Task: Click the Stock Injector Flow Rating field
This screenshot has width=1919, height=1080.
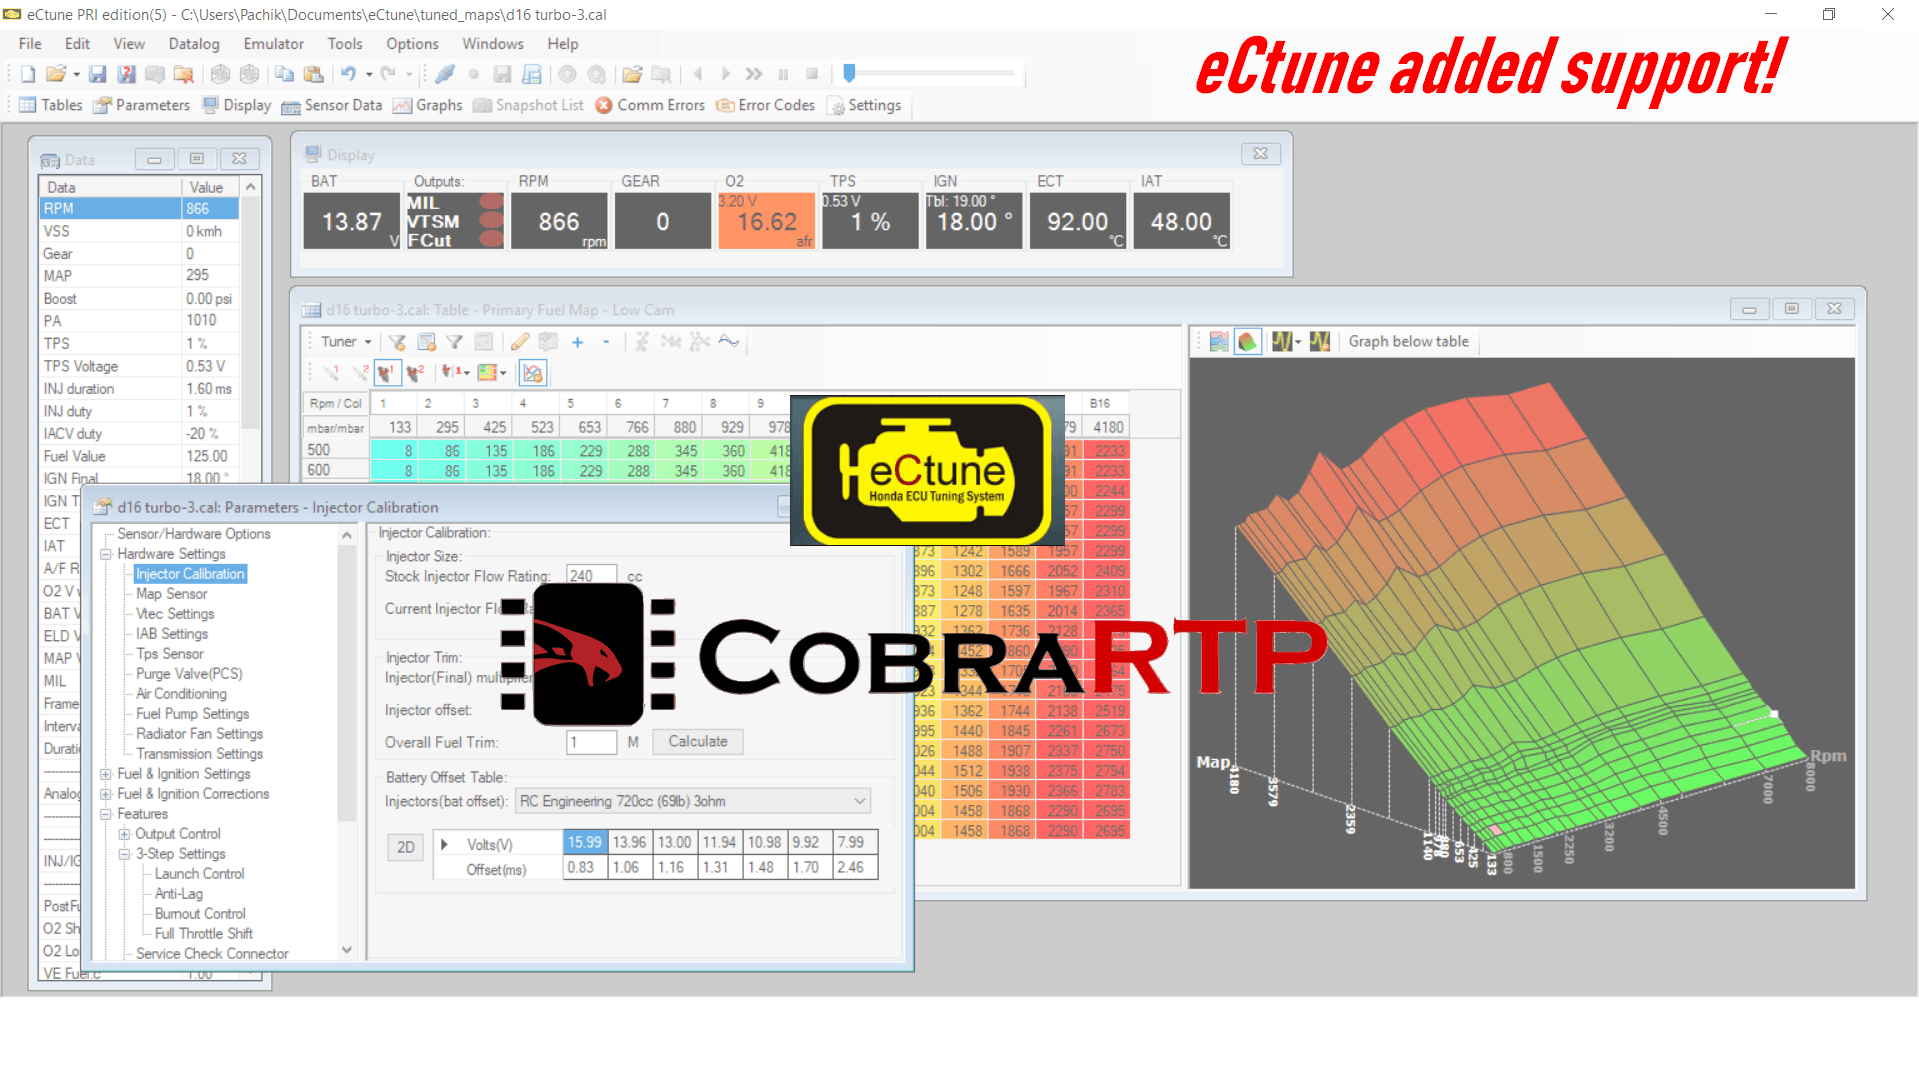Action: (x=590, y=575)
